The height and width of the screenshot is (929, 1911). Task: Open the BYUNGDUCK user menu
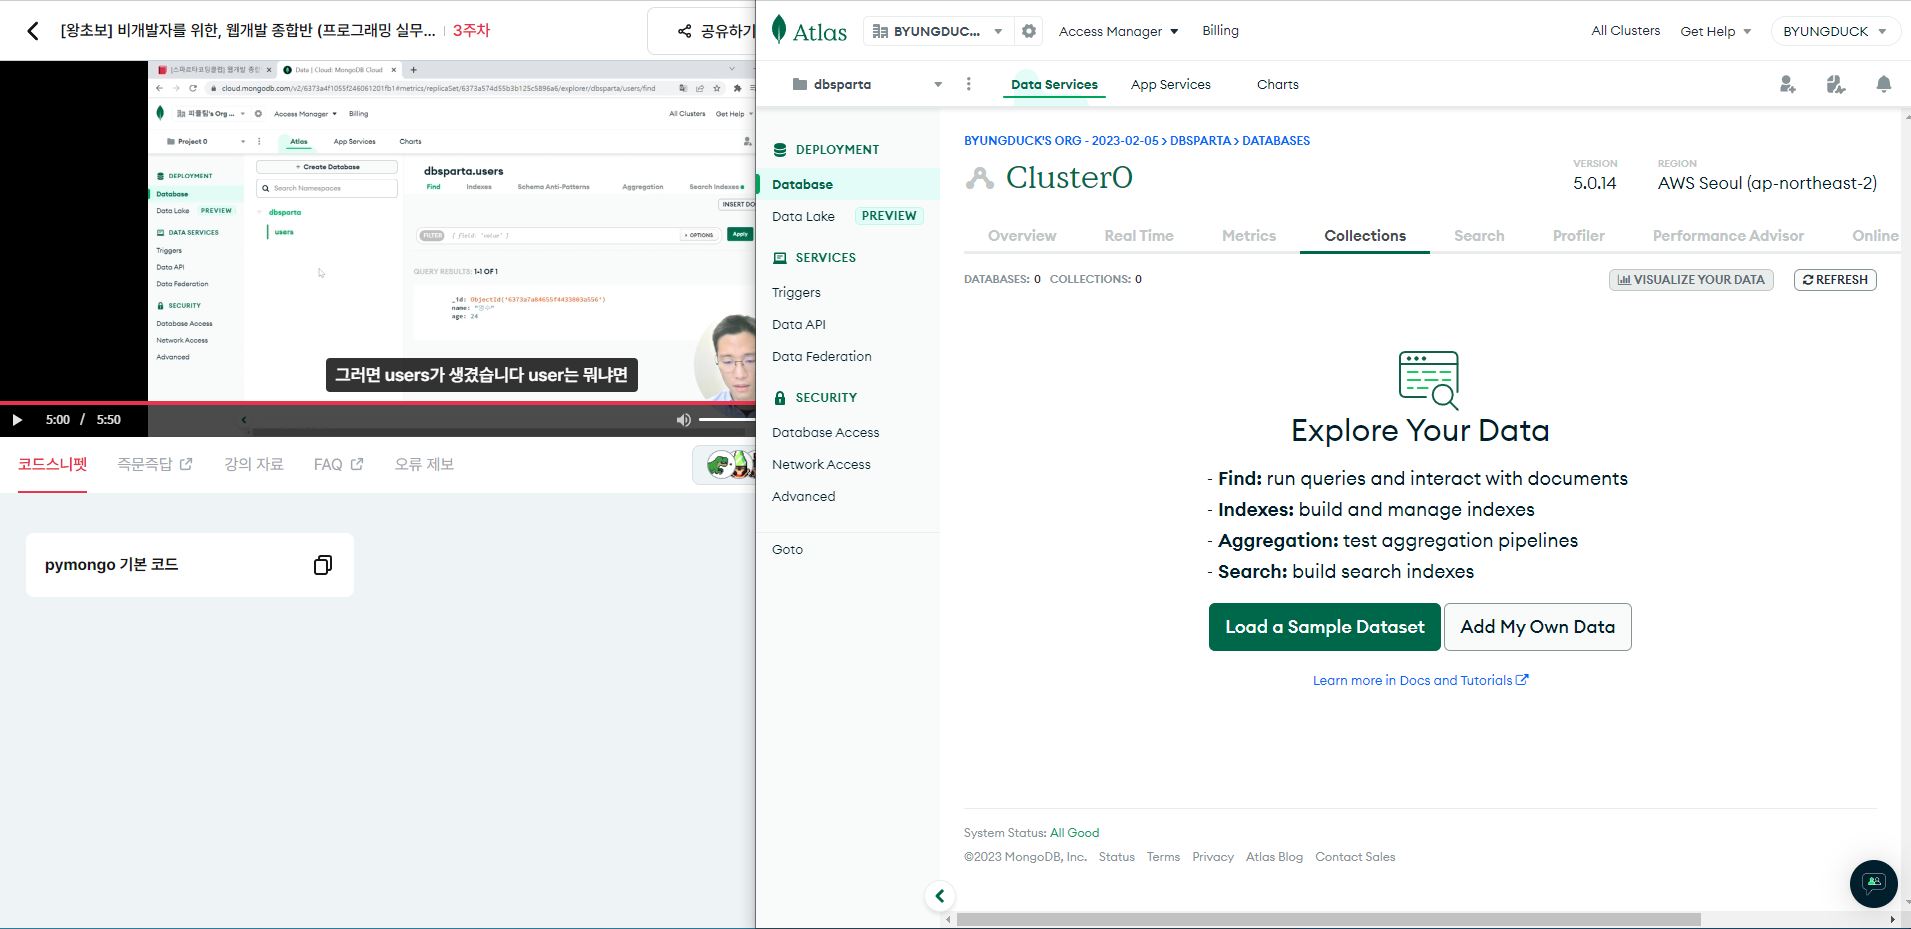coord(1834,31)
